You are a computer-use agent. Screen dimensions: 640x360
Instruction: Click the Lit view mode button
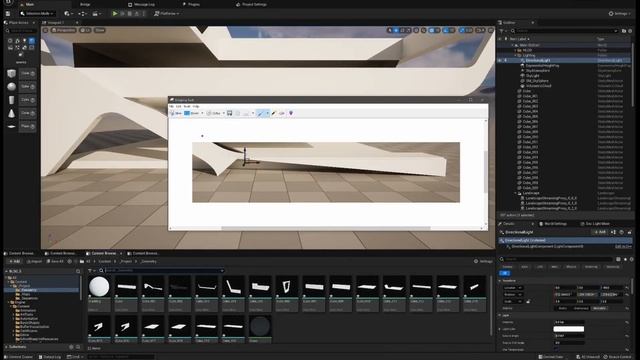85,30
